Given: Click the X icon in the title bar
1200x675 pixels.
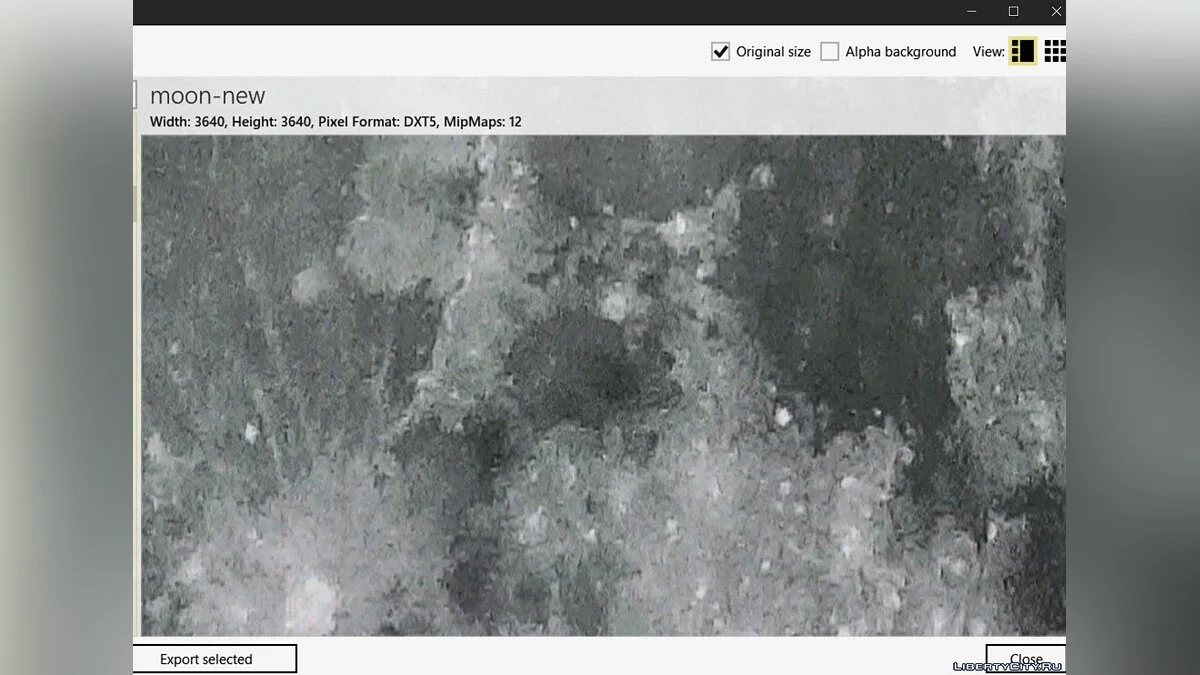Looking at the screenshot, I should (x=1056, y=12).
